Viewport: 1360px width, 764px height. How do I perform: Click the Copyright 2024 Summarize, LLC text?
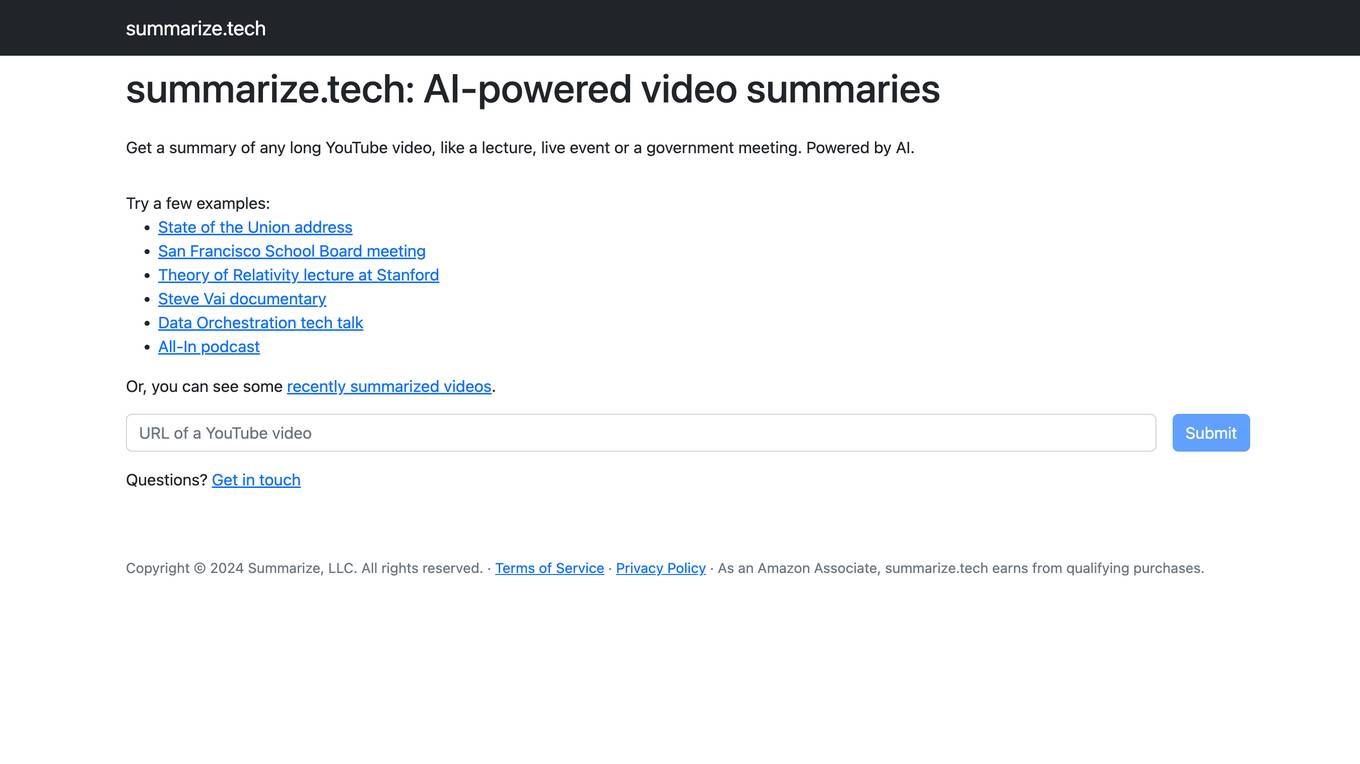(304, 568)
